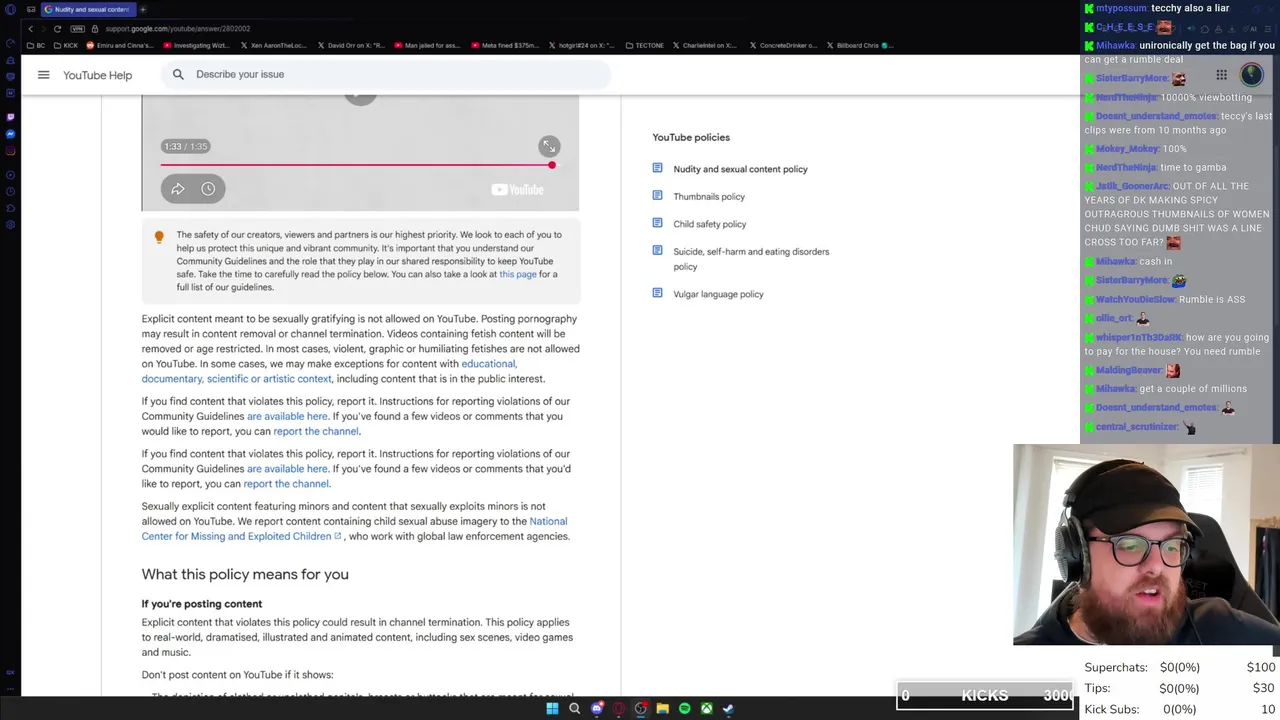Open Discord from the taskbar
Viewport: 1280px width, 720px height.
pyautogui.click(x=597, y=709)
